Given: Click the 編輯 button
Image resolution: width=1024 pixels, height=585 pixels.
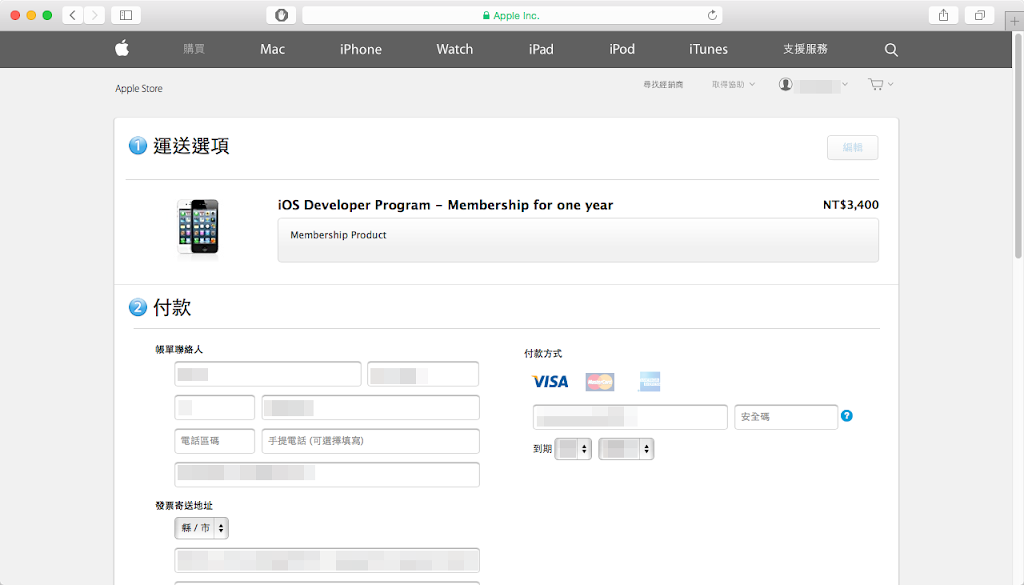Looking at the screenshot, I should coord(852,148).
